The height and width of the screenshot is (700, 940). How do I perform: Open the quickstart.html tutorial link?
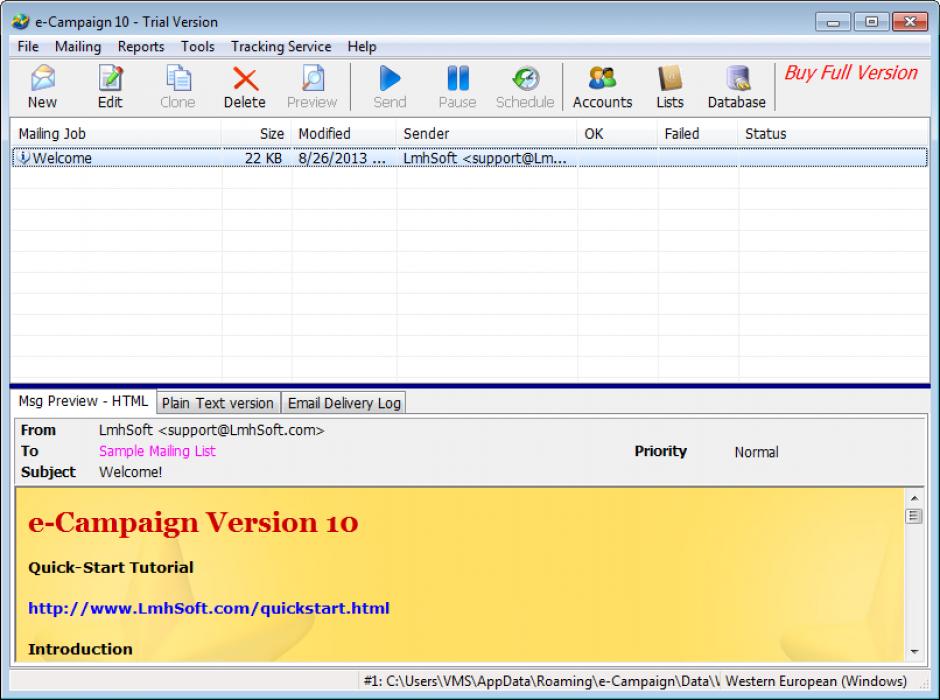(x=209, y=608)
